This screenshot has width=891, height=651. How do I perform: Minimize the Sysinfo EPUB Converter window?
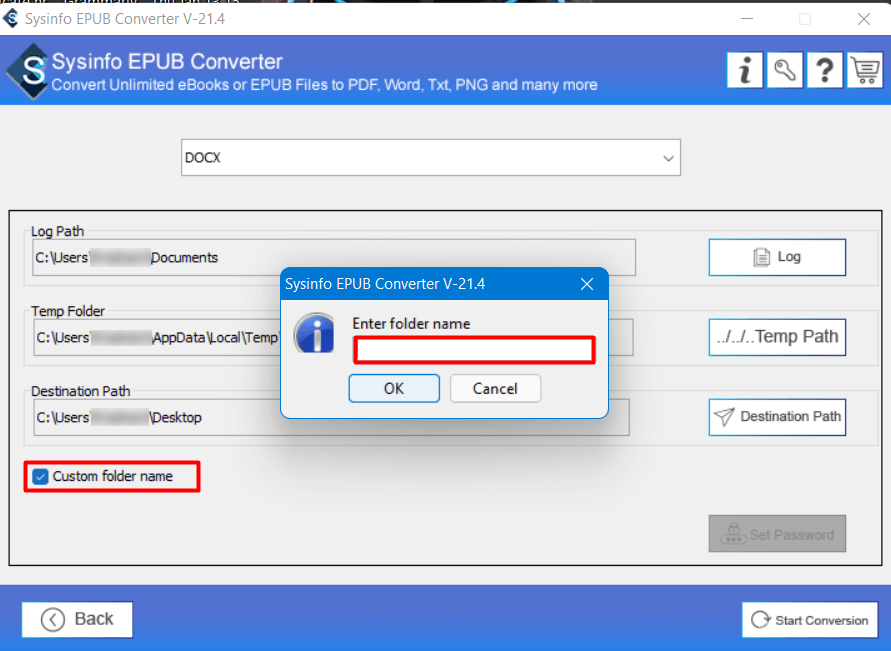point(747,19)
